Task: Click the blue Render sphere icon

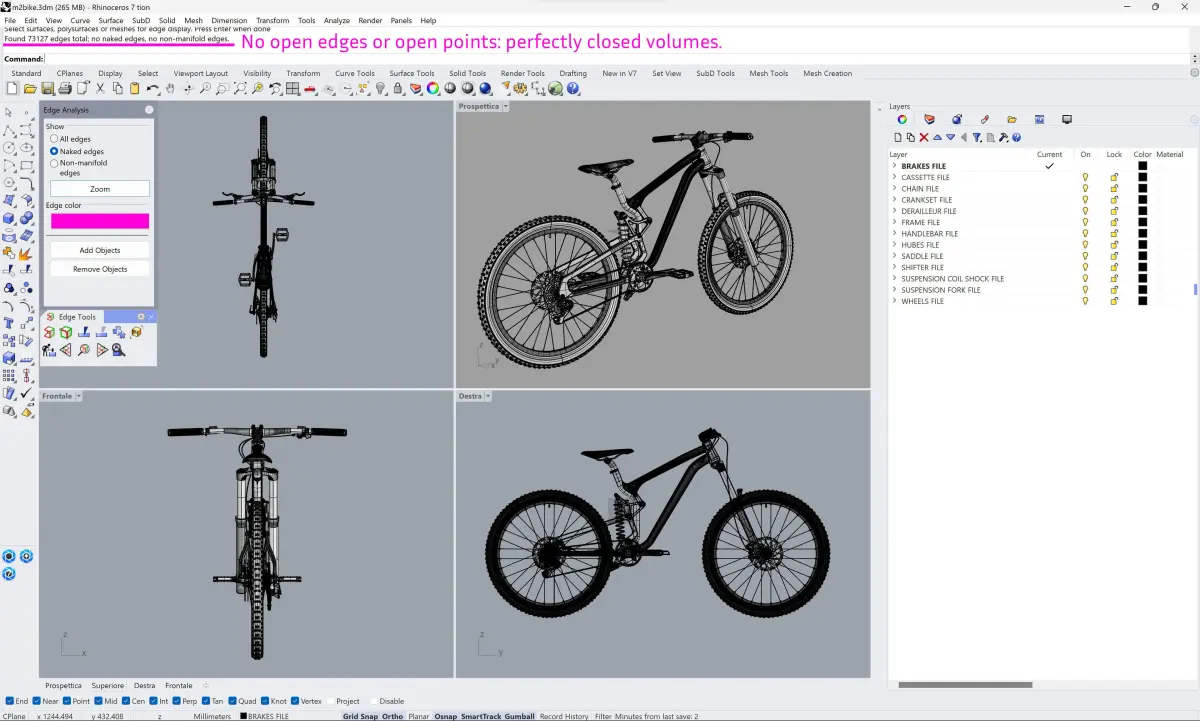Action: (484, 89)
